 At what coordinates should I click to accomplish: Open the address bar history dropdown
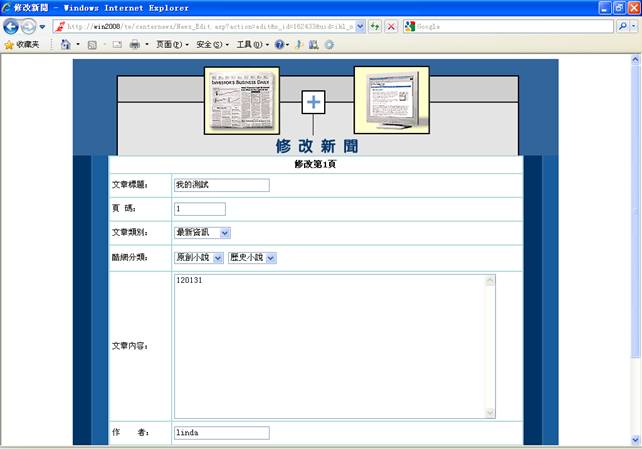[x=359, y=26]
